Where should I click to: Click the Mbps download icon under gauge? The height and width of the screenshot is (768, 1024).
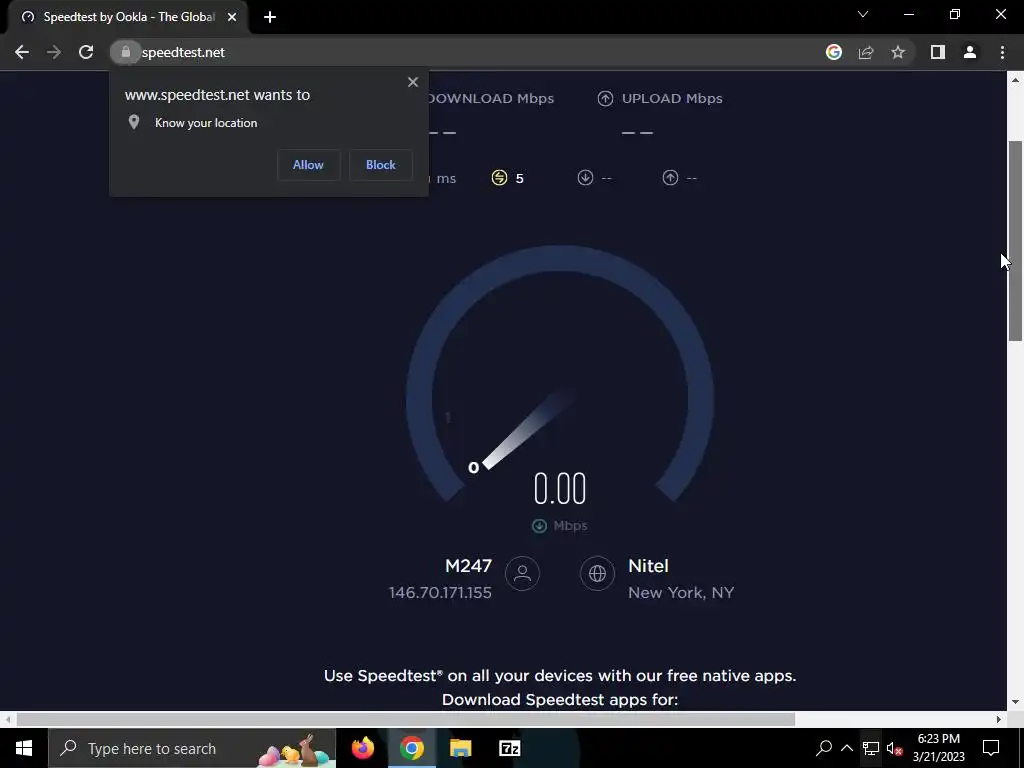(539, 526)
